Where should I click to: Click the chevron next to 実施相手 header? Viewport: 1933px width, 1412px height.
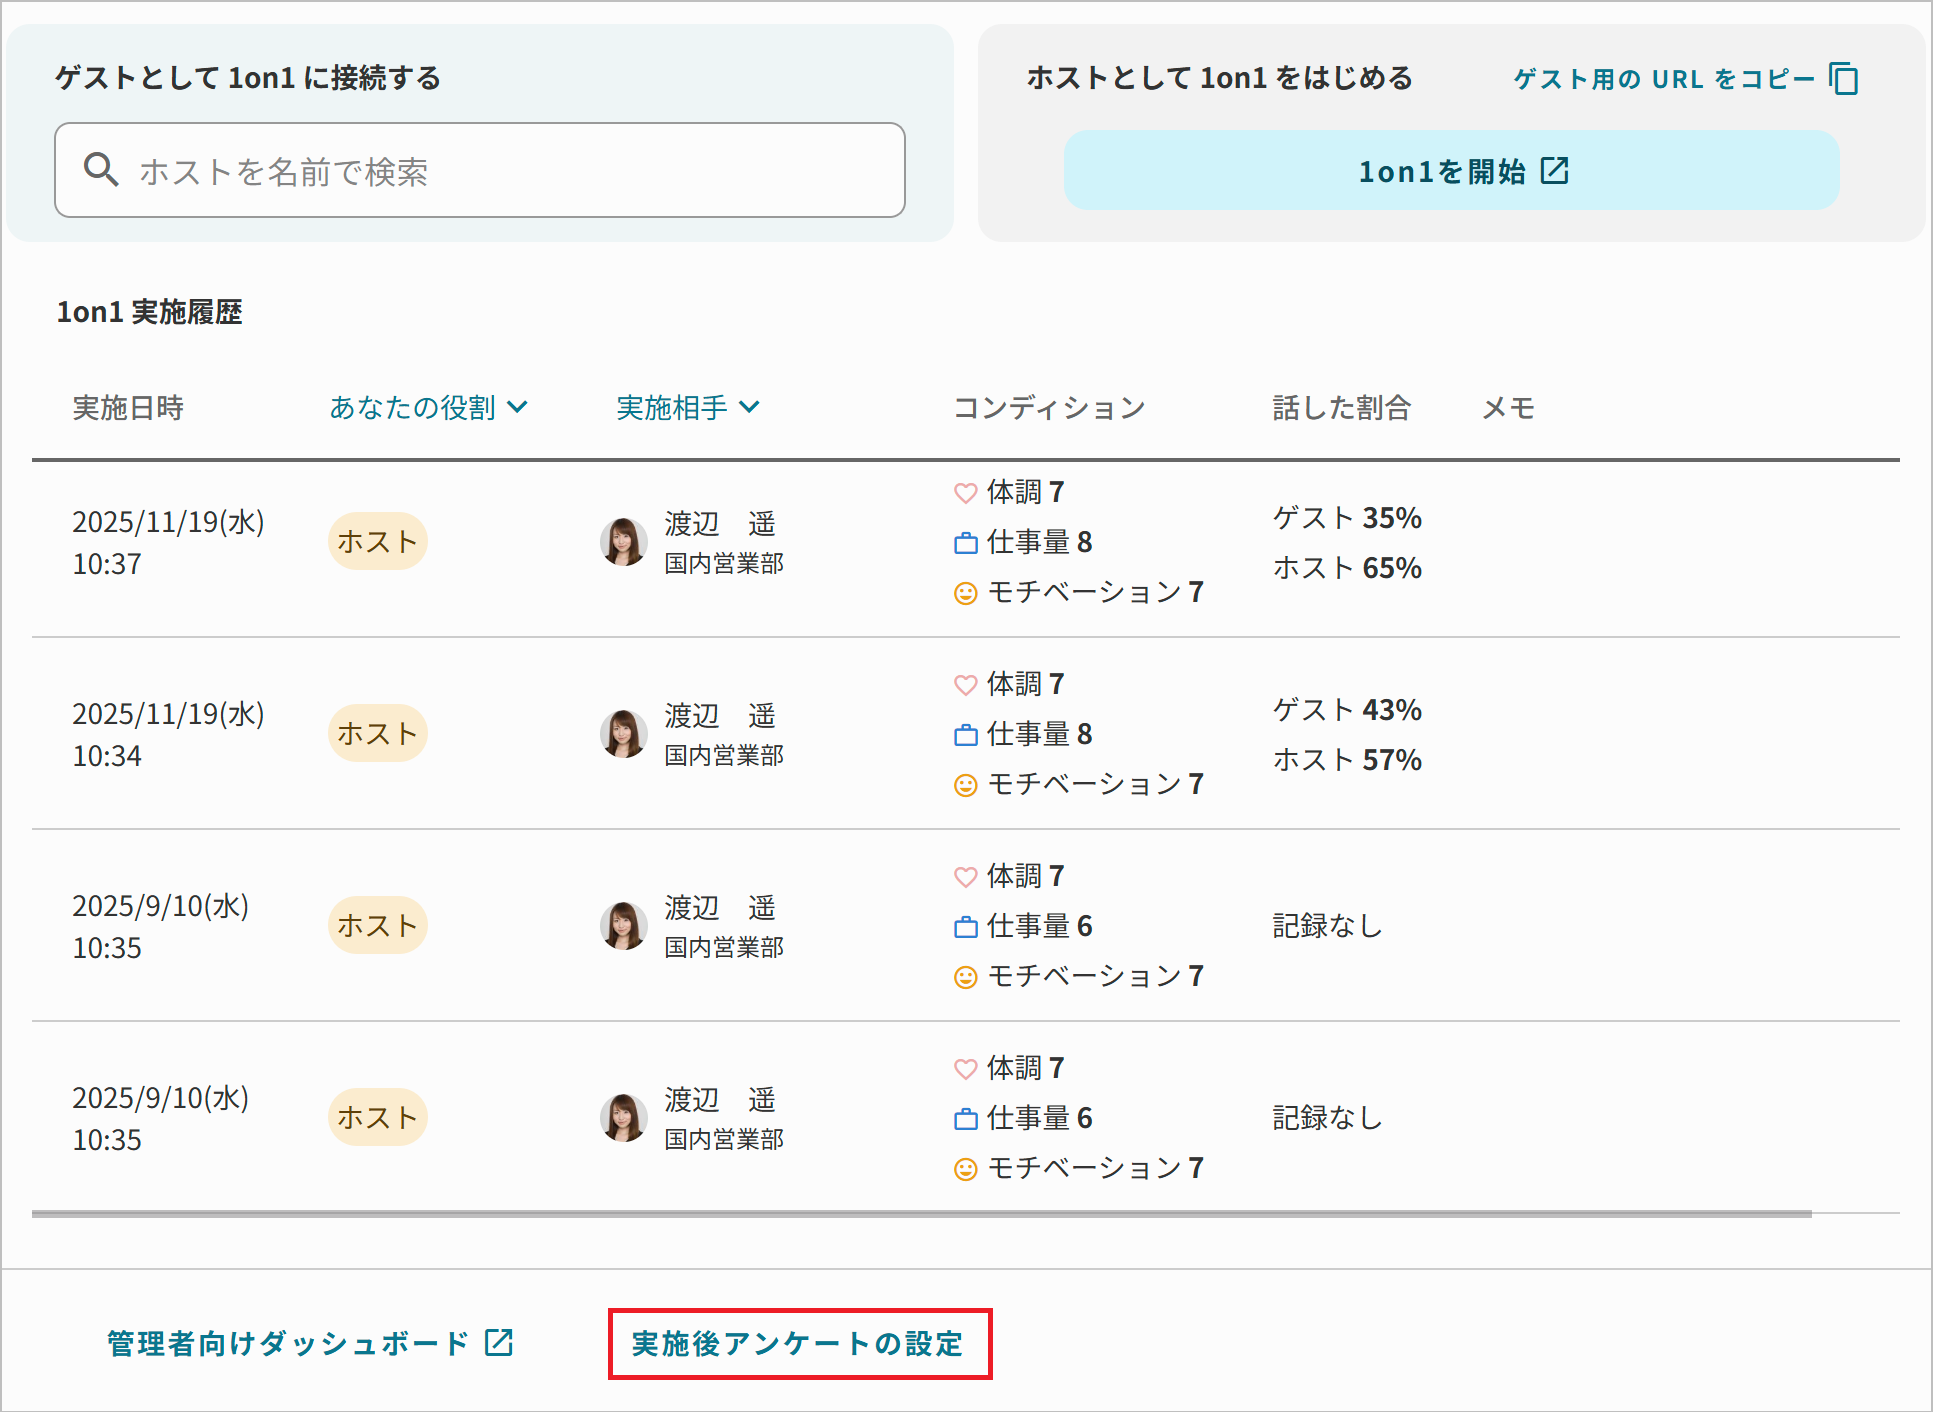749,407
